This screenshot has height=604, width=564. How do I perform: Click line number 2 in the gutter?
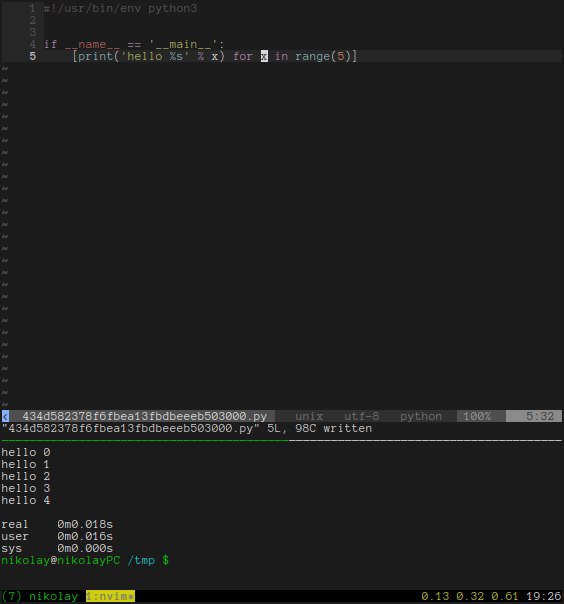(x=32, y=20)
